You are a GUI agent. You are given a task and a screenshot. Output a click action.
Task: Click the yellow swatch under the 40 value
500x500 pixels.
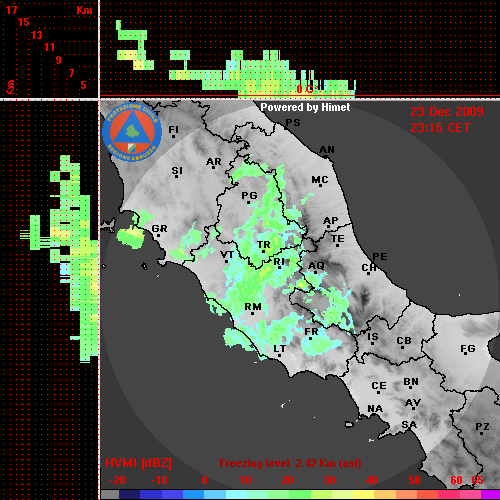[363, 495]
